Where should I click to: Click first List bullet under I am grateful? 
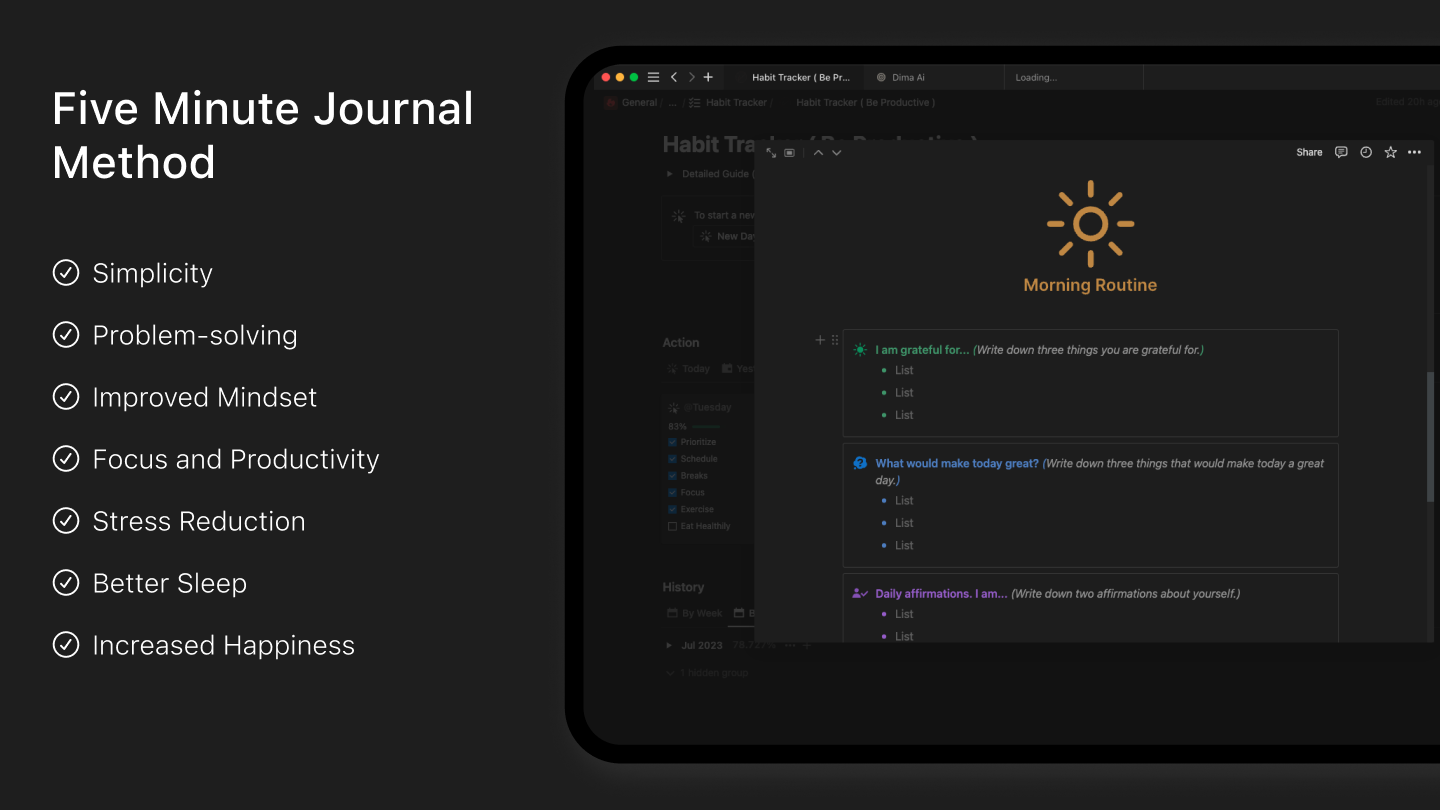coord(904,370)
